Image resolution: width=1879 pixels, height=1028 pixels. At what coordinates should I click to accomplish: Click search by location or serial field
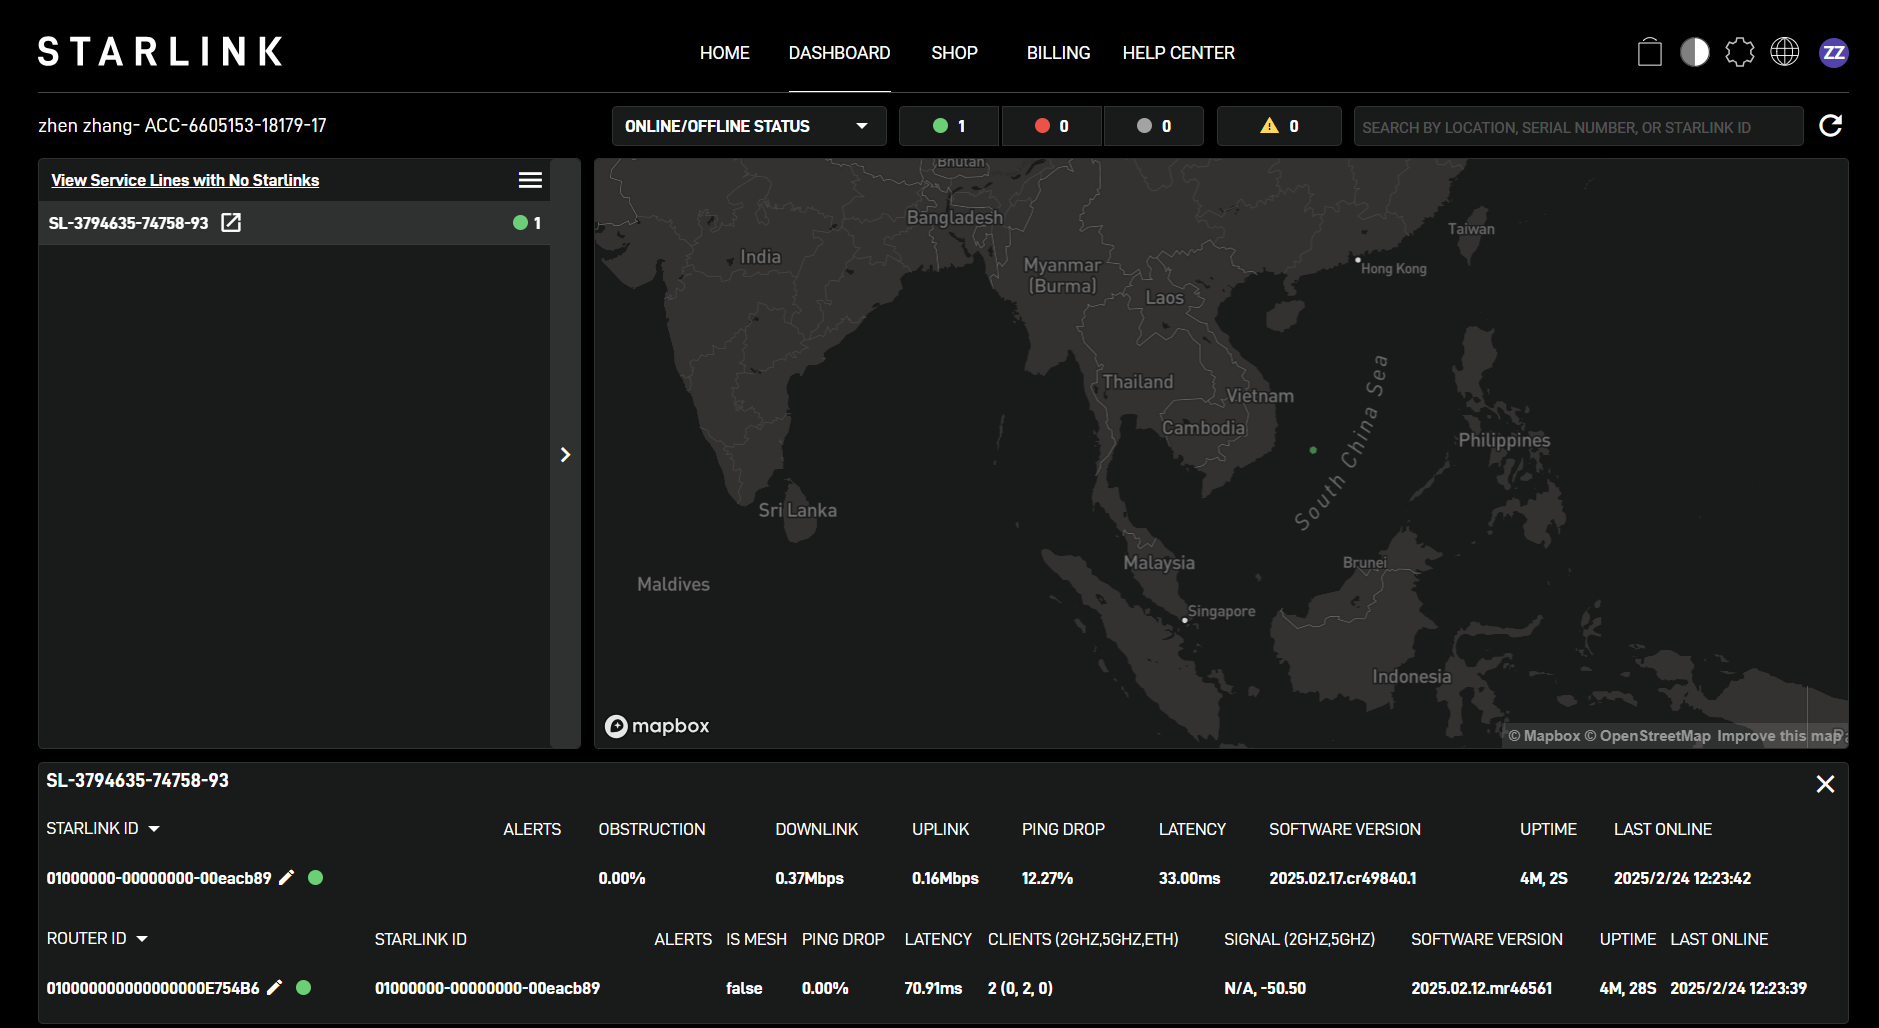click(1578, 127)
